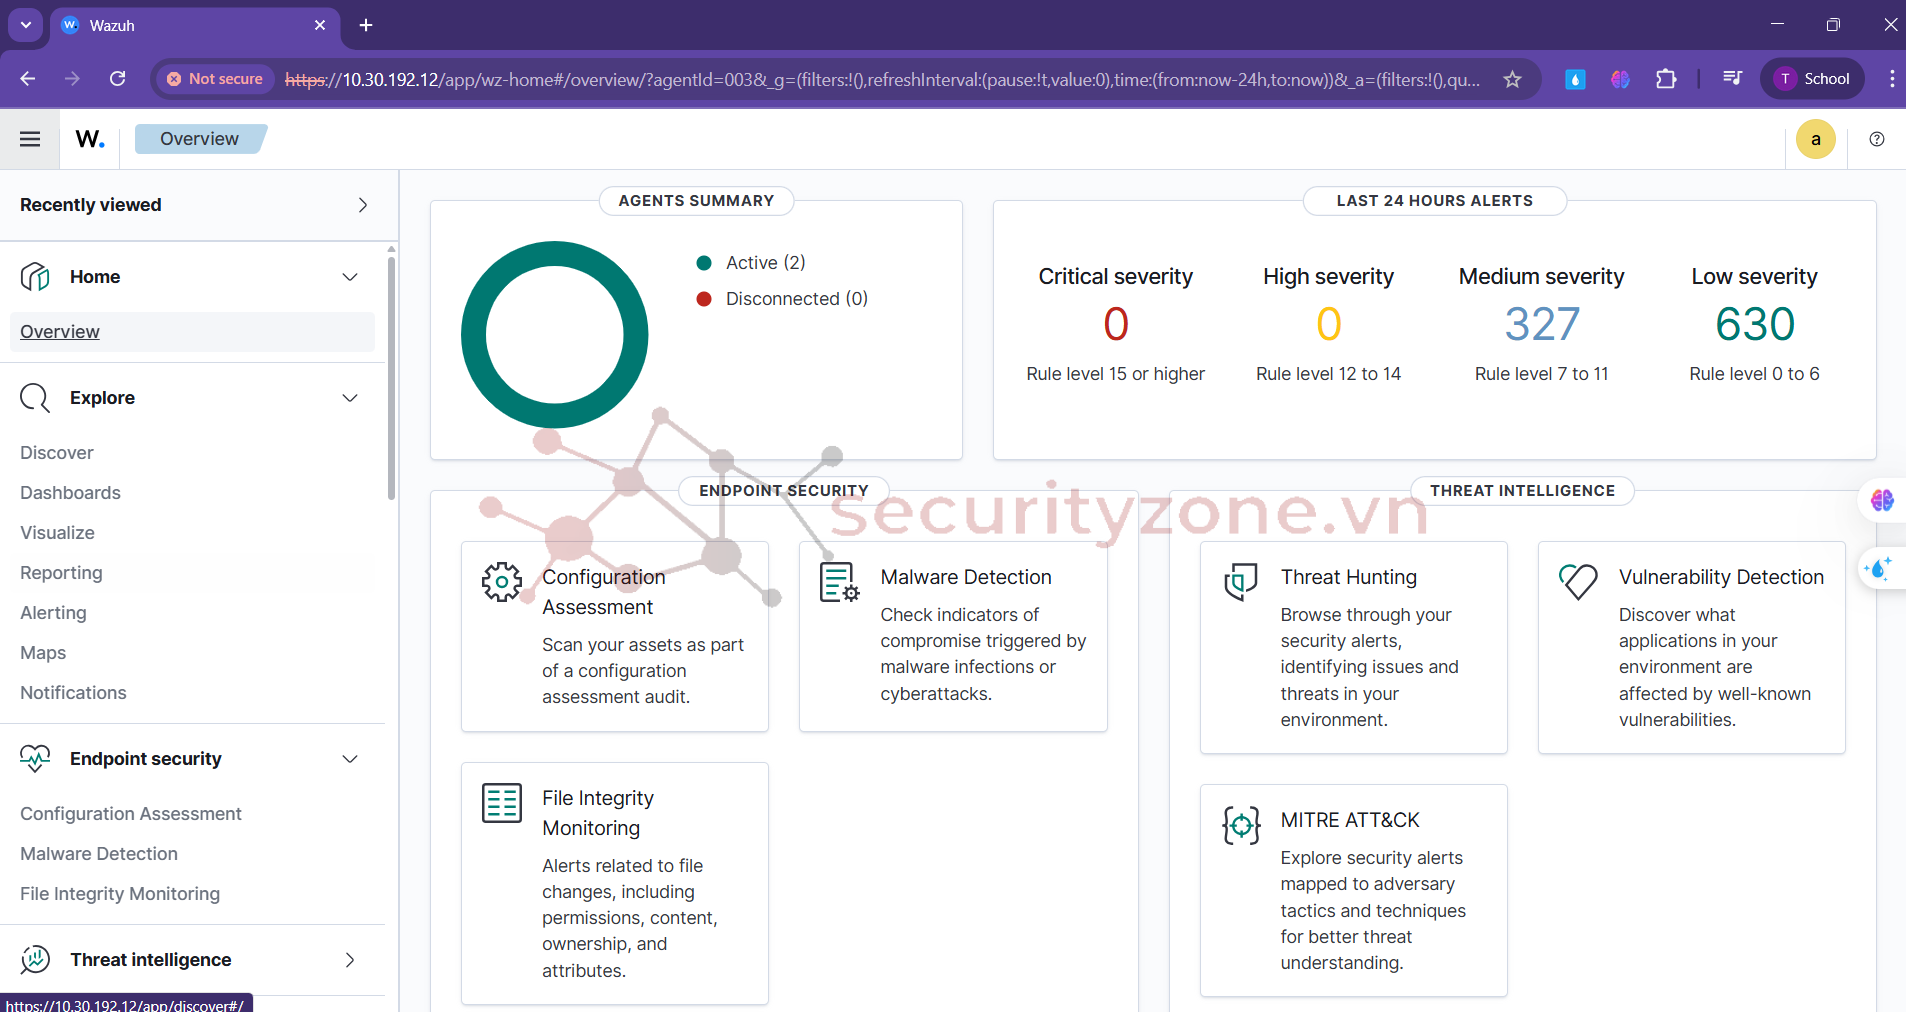The height and width of the screenshot is (1012, 1906).
Task: Bookmark this page with star icon
Action: [x=1512, y=79]
